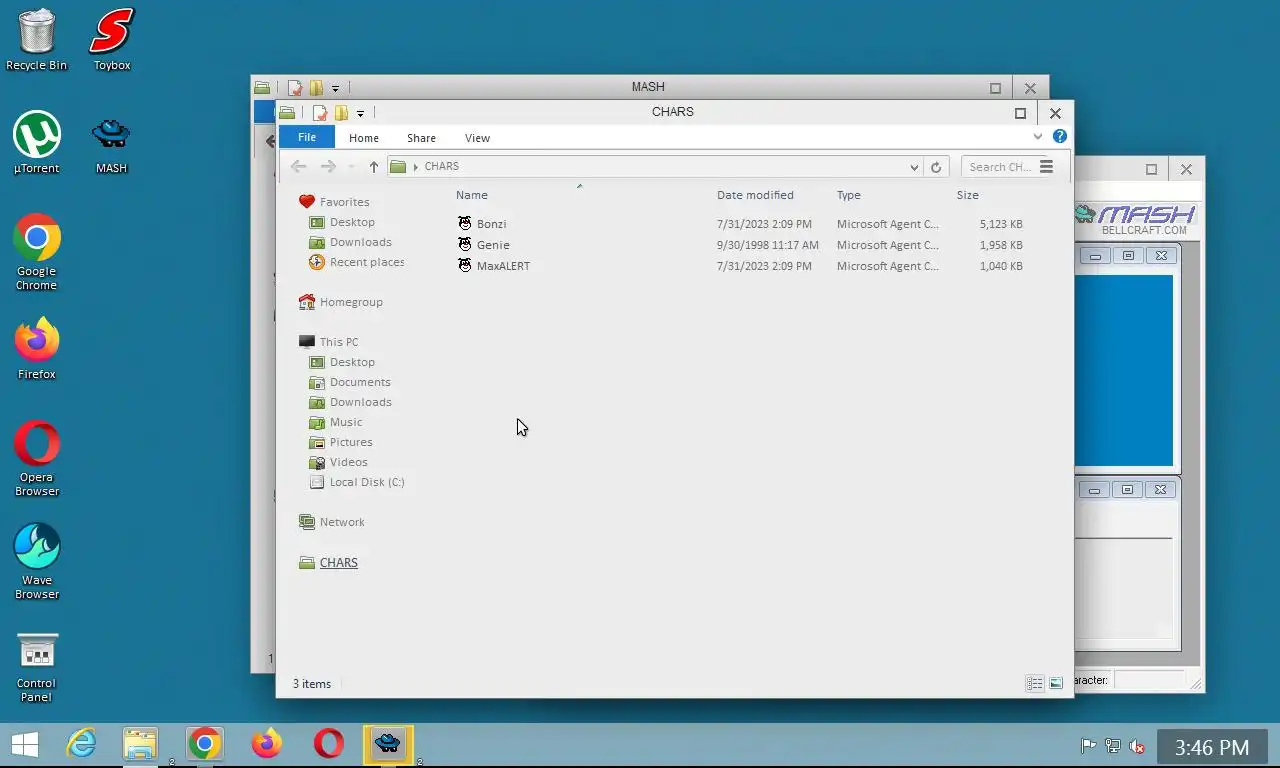1280x768 pixels.
Task: Open Wave Browser desktop shortcut
Action: pos(37,561)
